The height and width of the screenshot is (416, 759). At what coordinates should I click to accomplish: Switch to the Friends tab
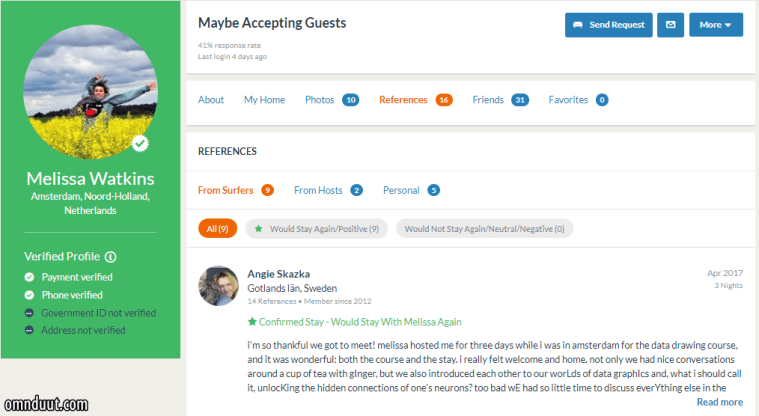488,100
